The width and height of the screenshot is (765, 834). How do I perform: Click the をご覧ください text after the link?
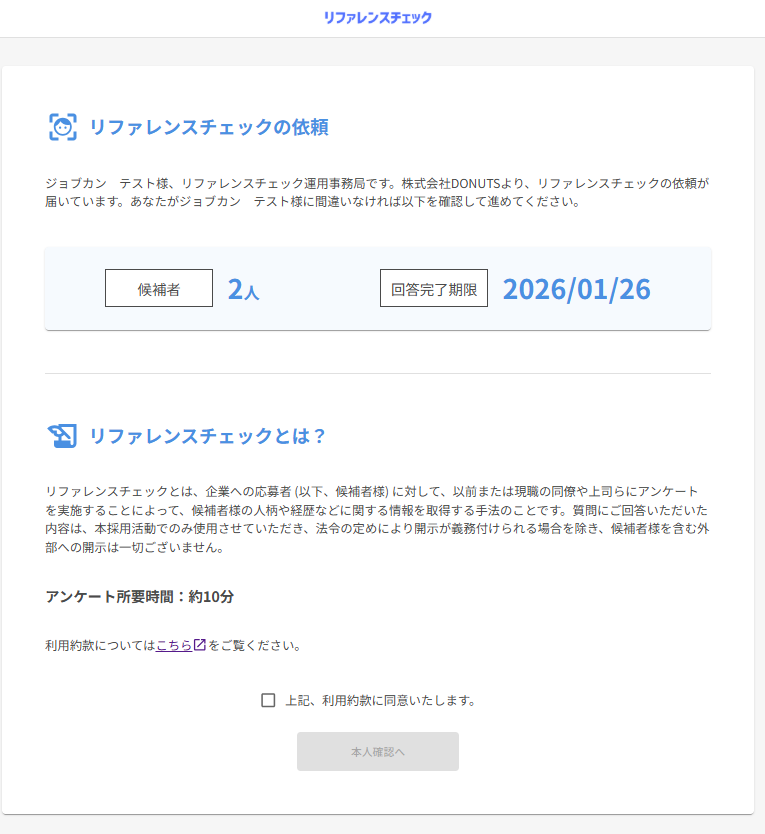[255, 645]
